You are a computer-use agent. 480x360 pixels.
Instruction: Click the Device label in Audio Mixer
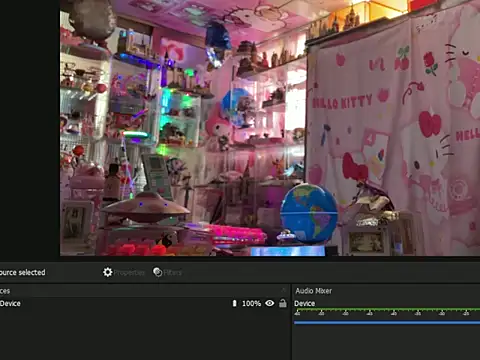tap(304, 303)
